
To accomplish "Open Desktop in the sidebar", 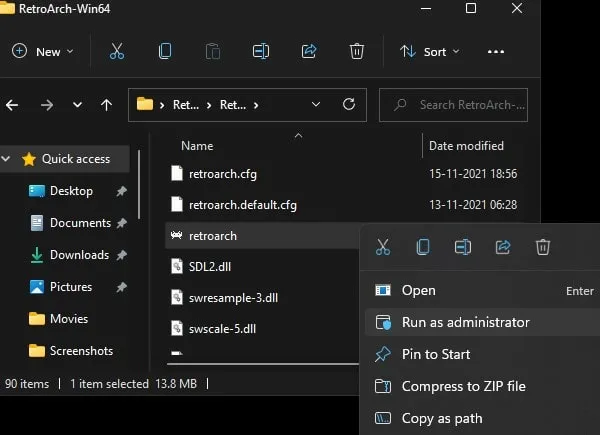I will click(x=71, y=191).
